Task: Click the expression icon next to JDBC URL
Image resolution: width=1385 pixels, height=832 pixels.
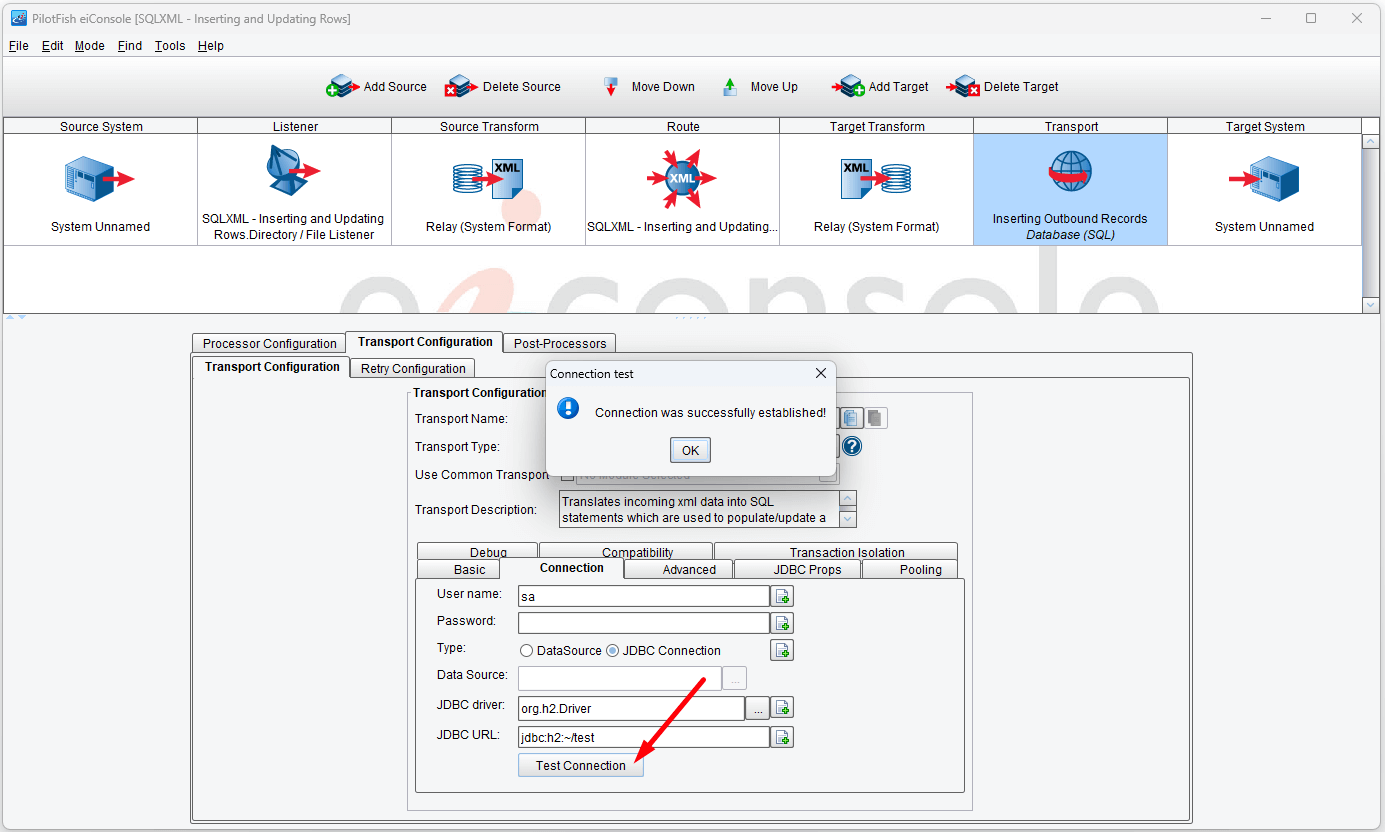Action: point(782,737)
